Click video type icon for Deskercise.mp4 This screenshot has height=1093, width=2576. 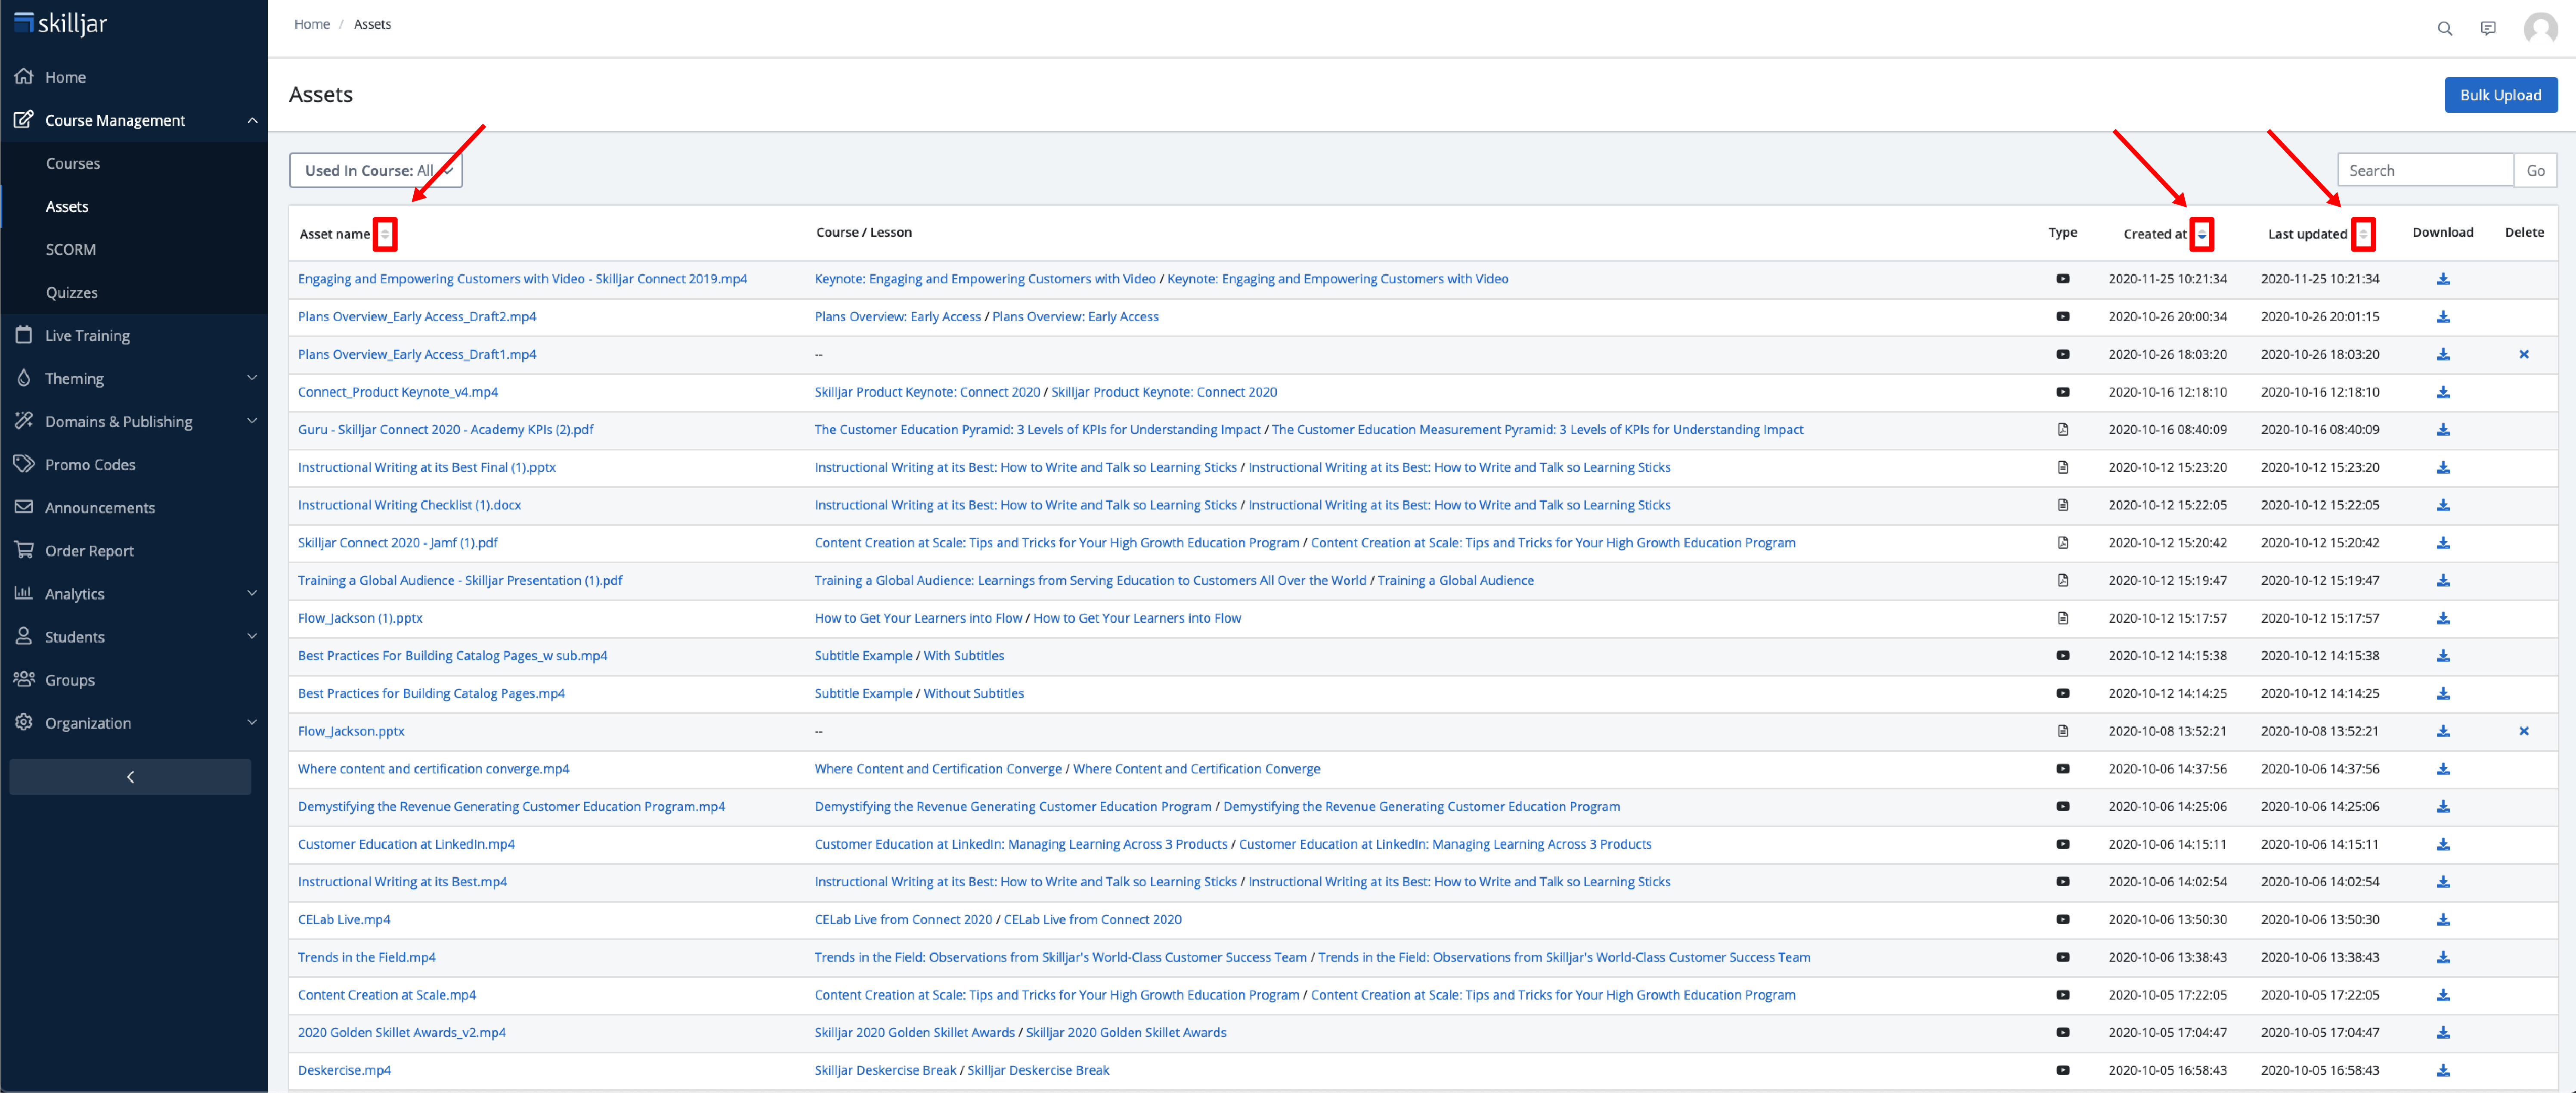(2062, 1070)
